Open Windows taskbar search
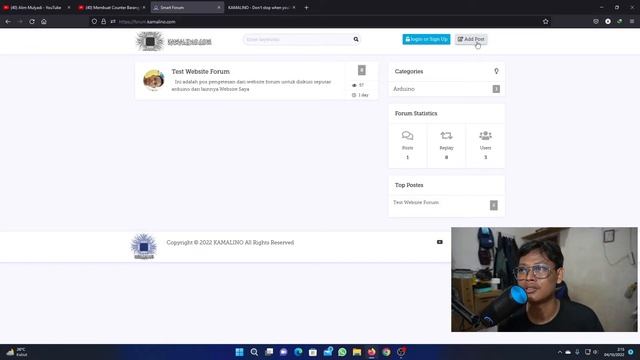This screenshot has height=360, width=640. pyautogui.click(x=254, y=352)
